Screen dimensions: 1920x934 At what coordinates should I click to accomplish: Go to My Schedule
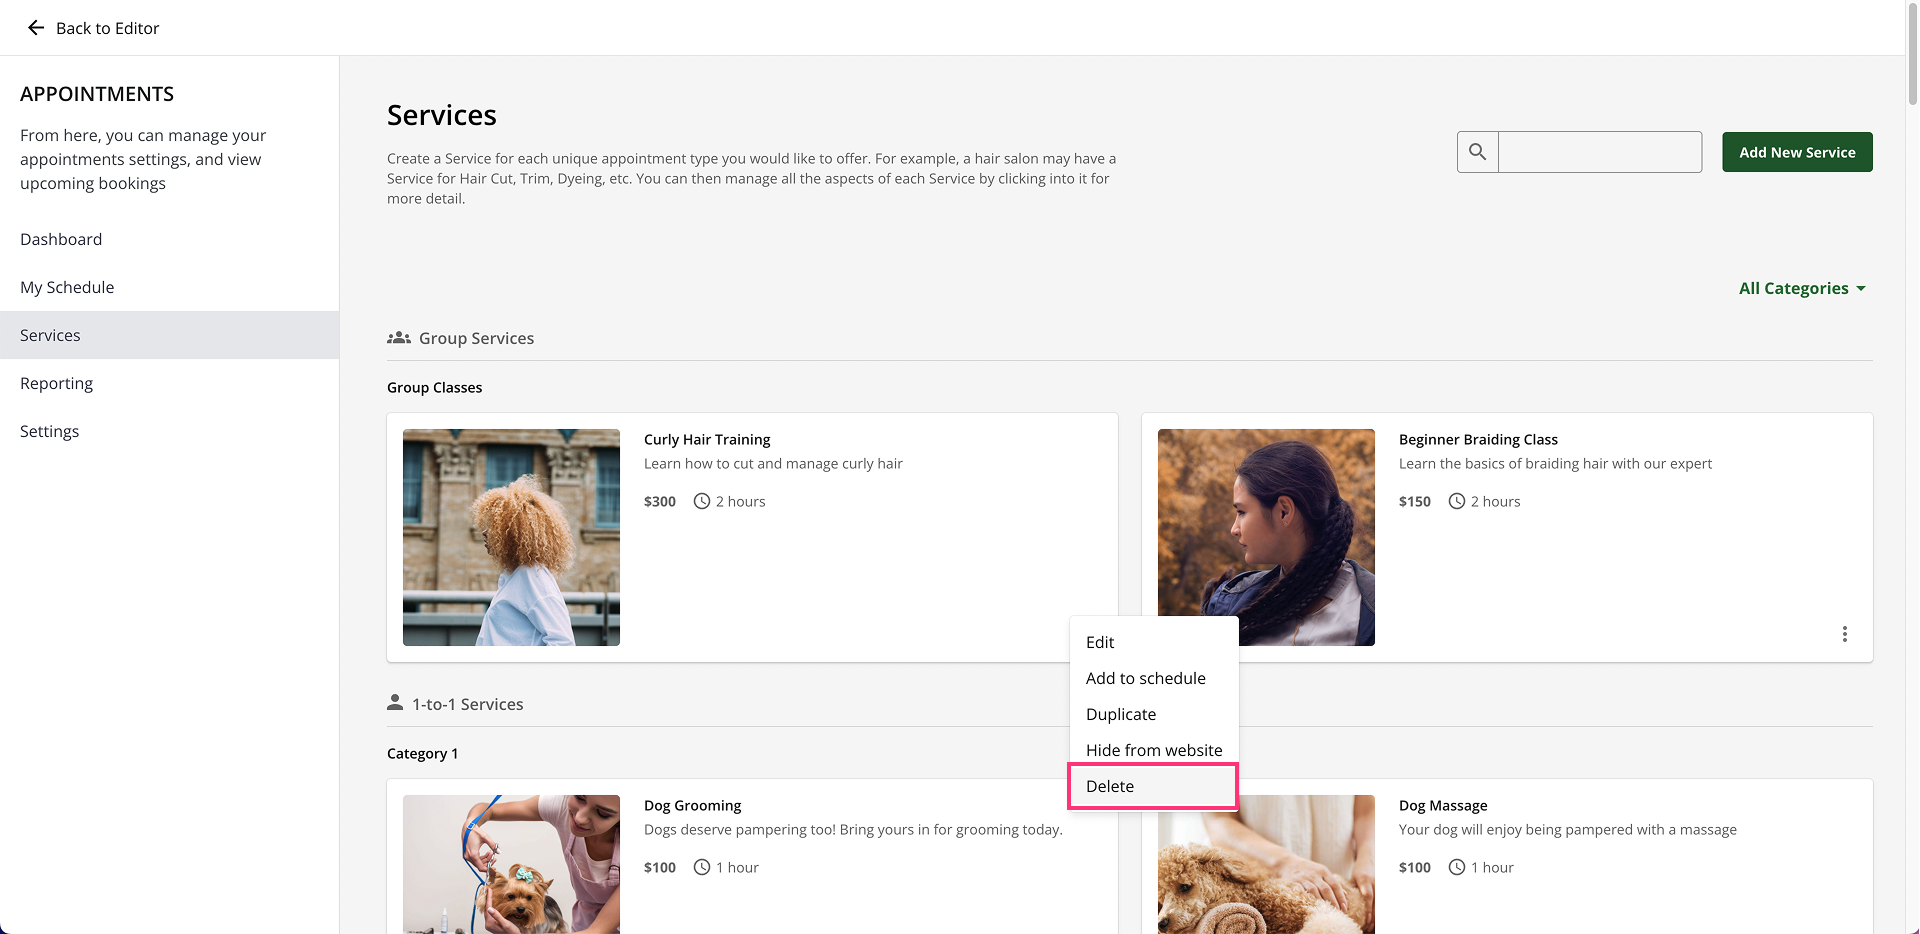170,287
